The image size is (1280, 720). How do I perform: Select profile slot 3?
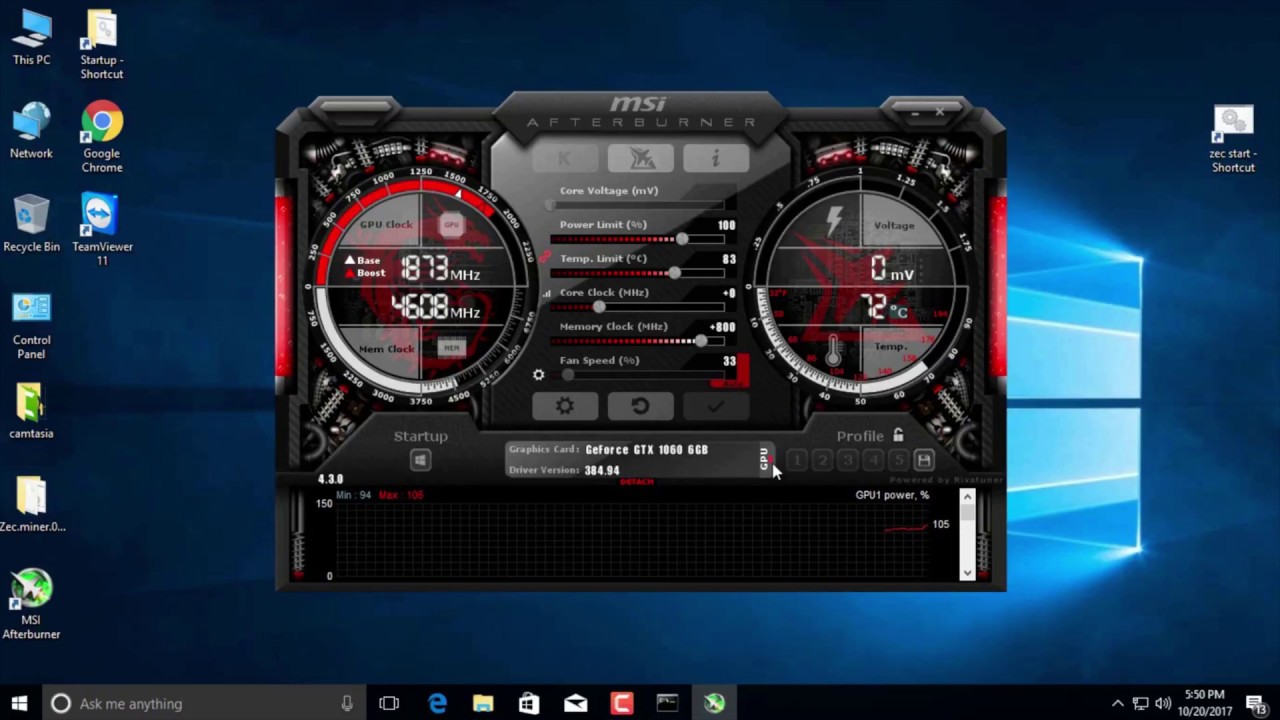point(847,460)
